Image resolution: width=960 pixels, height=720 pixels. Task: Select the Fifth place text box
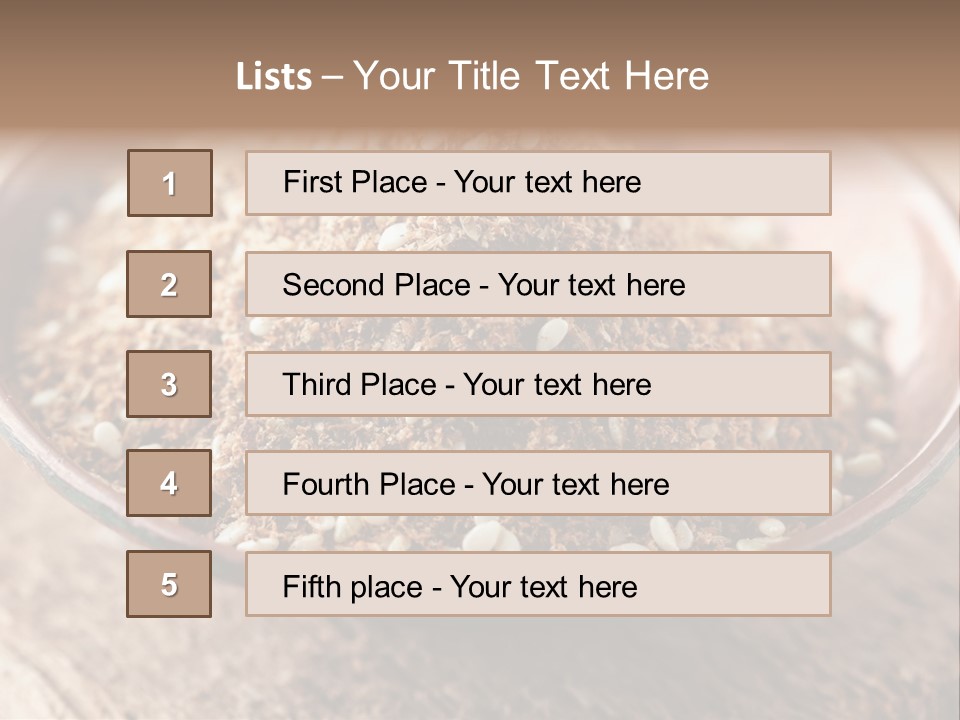coord(538,584)
